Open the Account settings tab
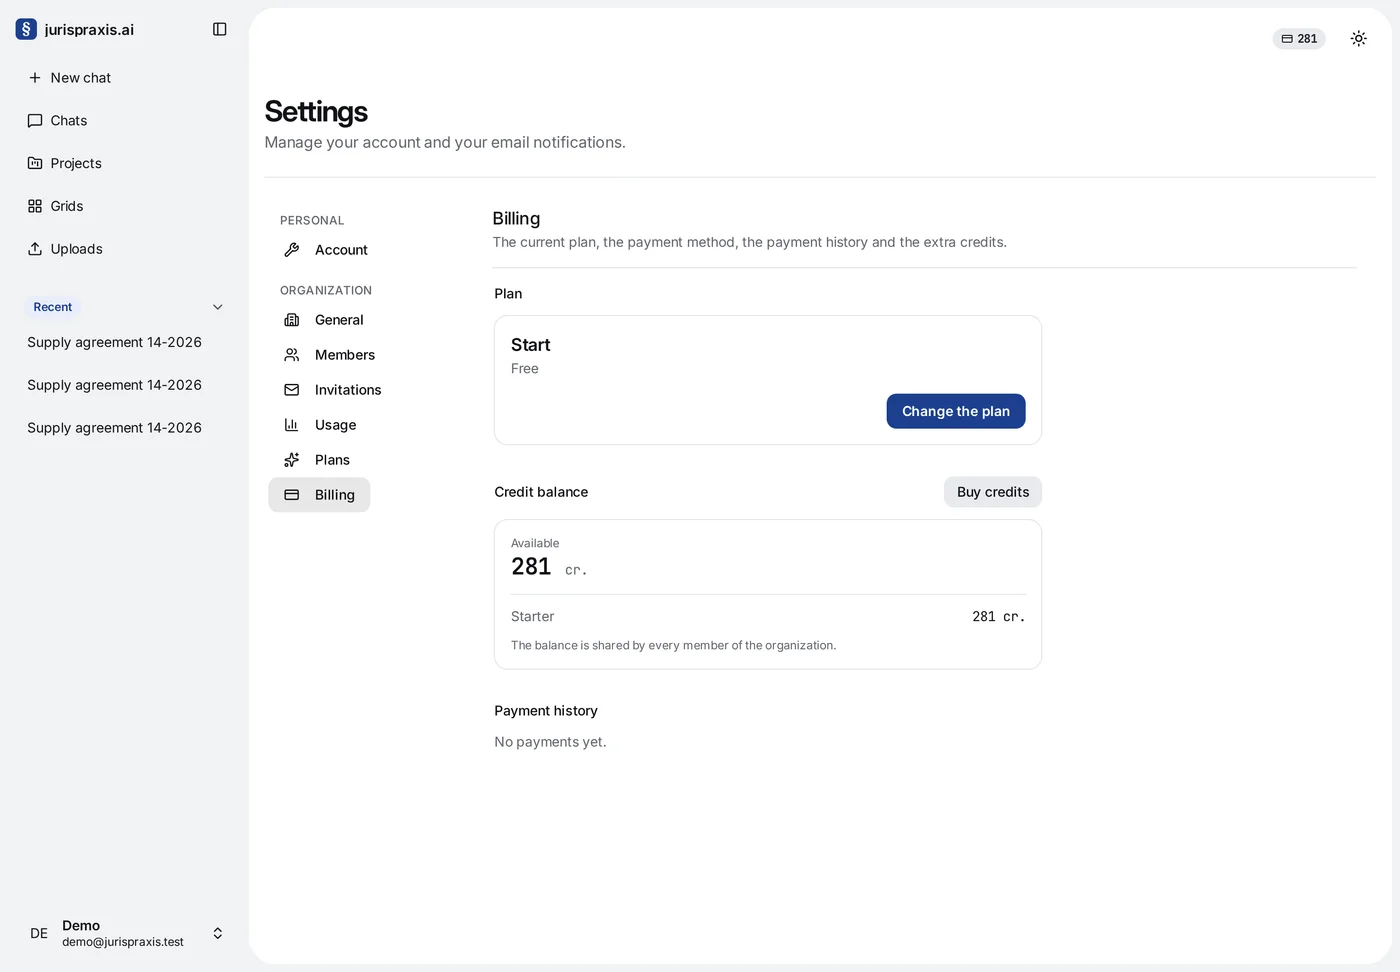Viewport: 1400px width, 972px height. (325, 250)
